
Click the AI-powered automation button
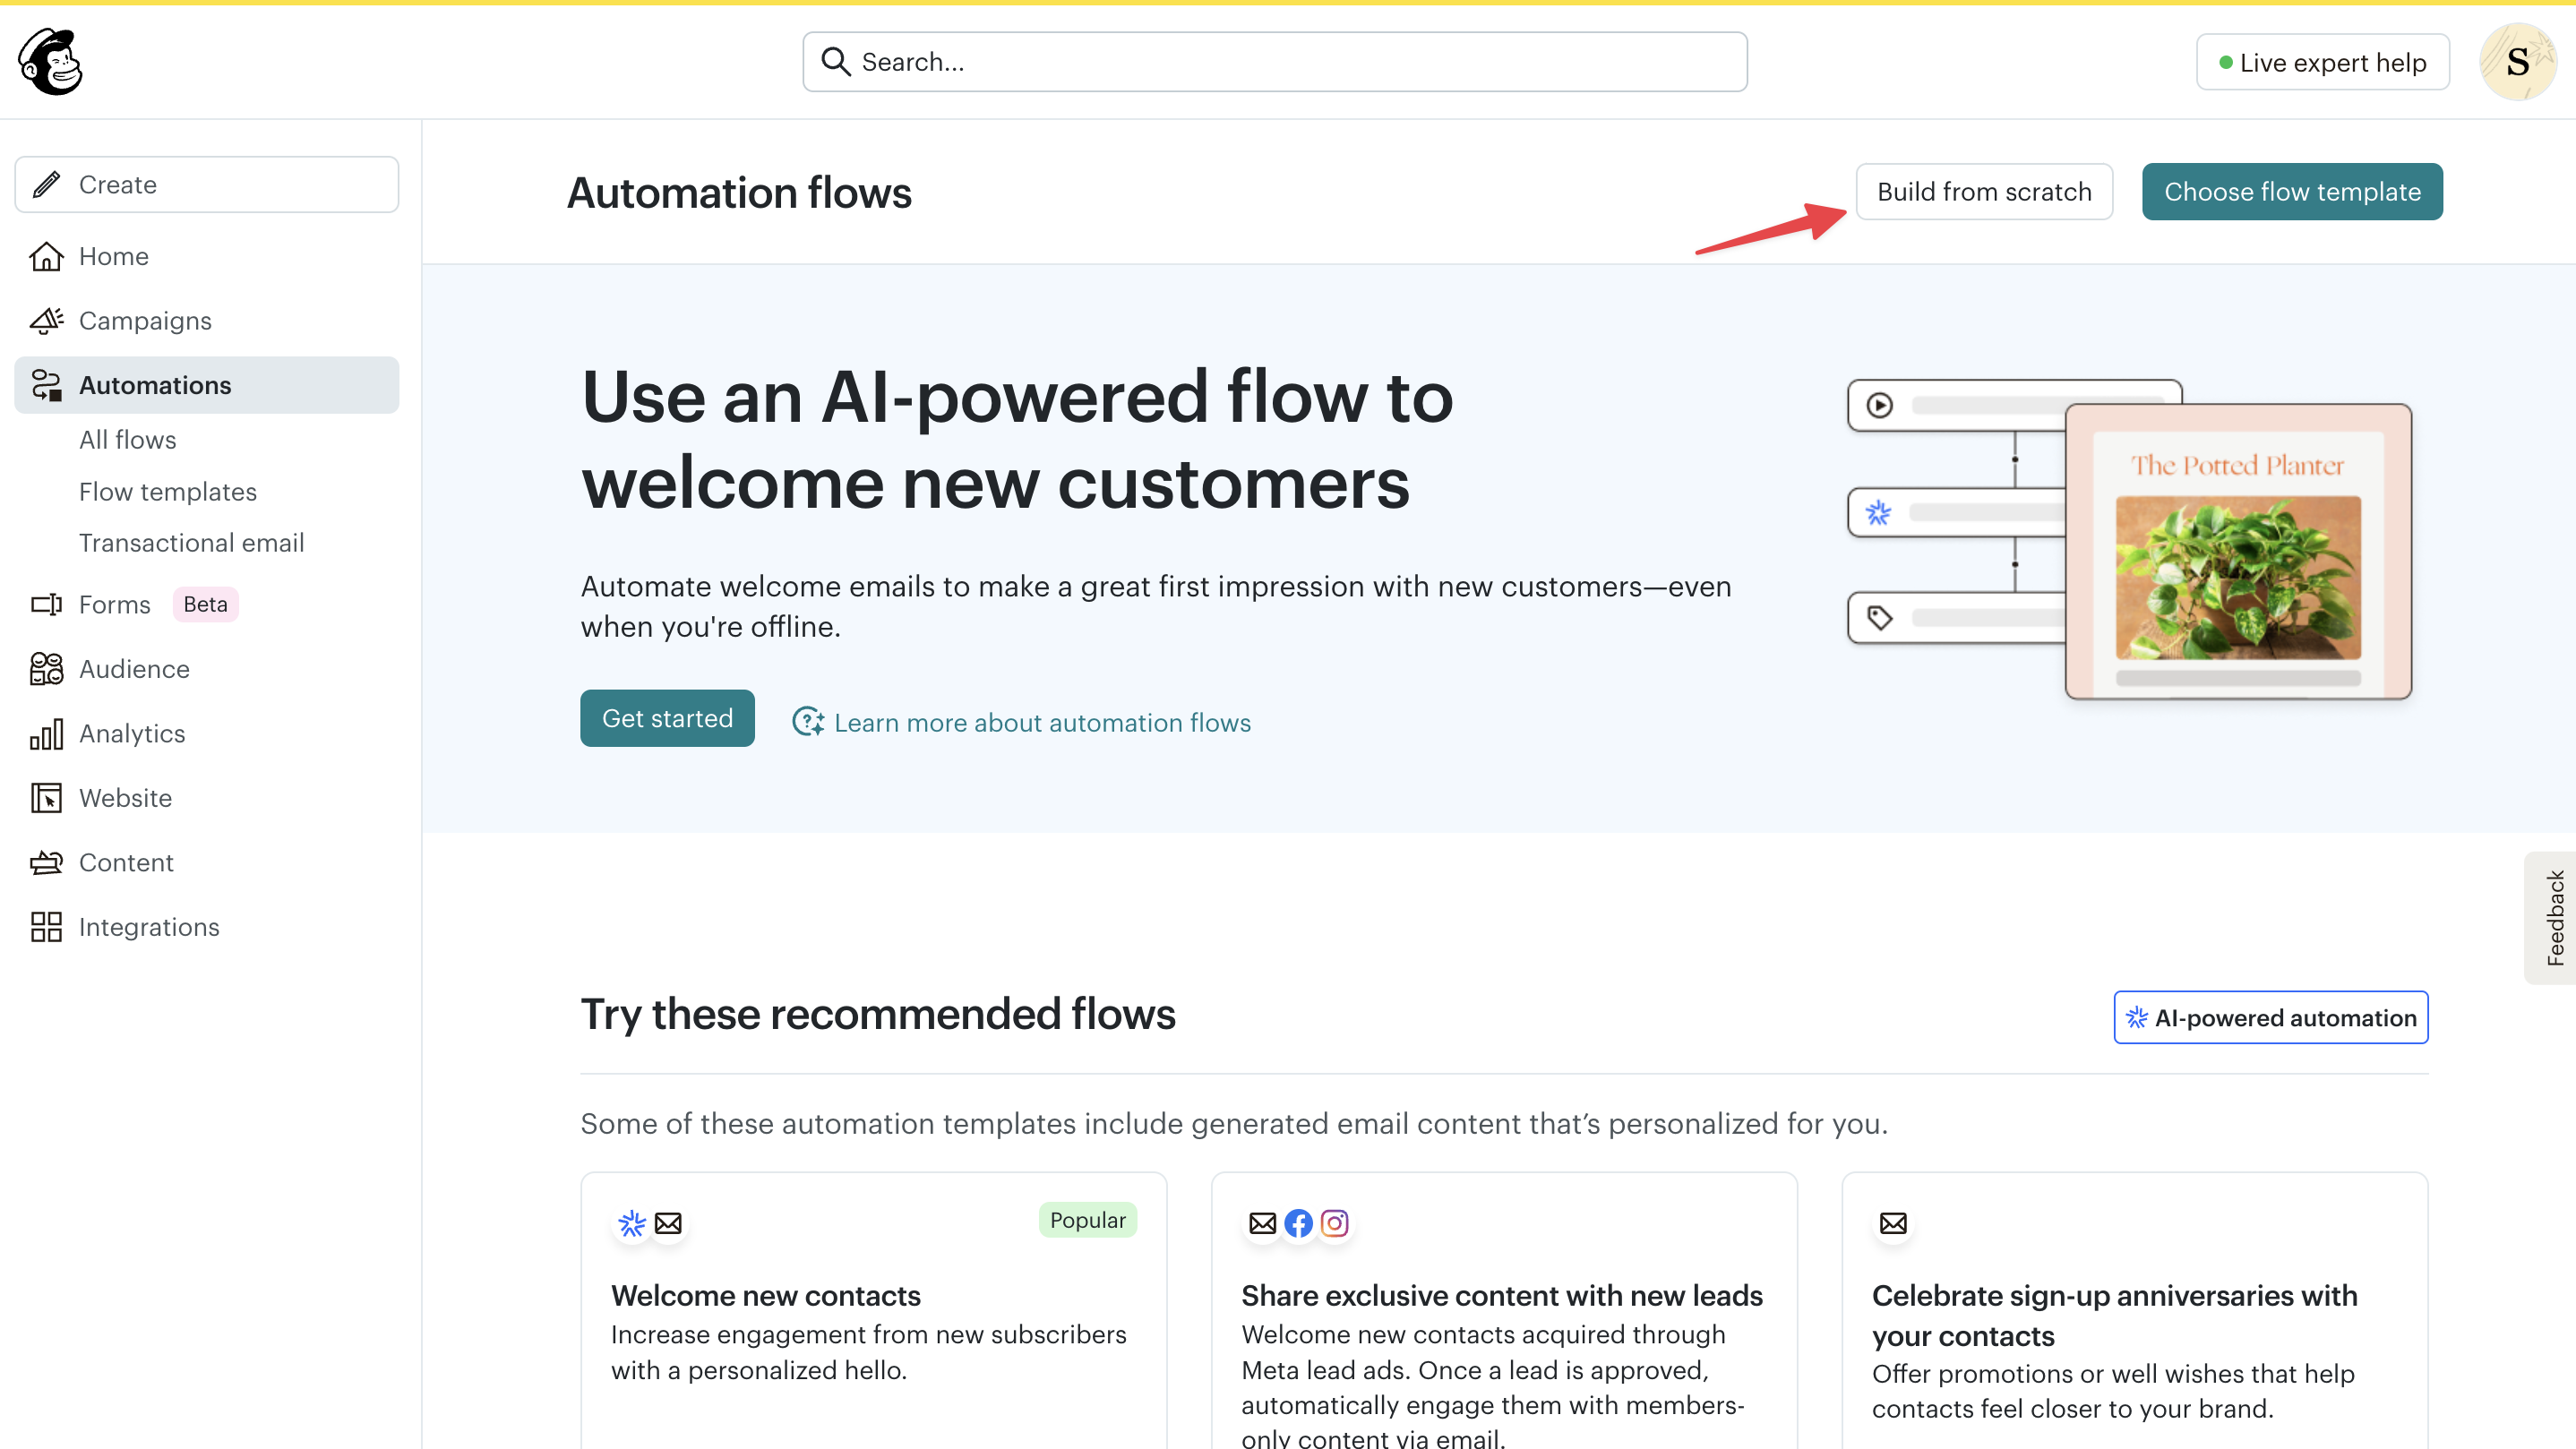click(x=2270, y=1017)
